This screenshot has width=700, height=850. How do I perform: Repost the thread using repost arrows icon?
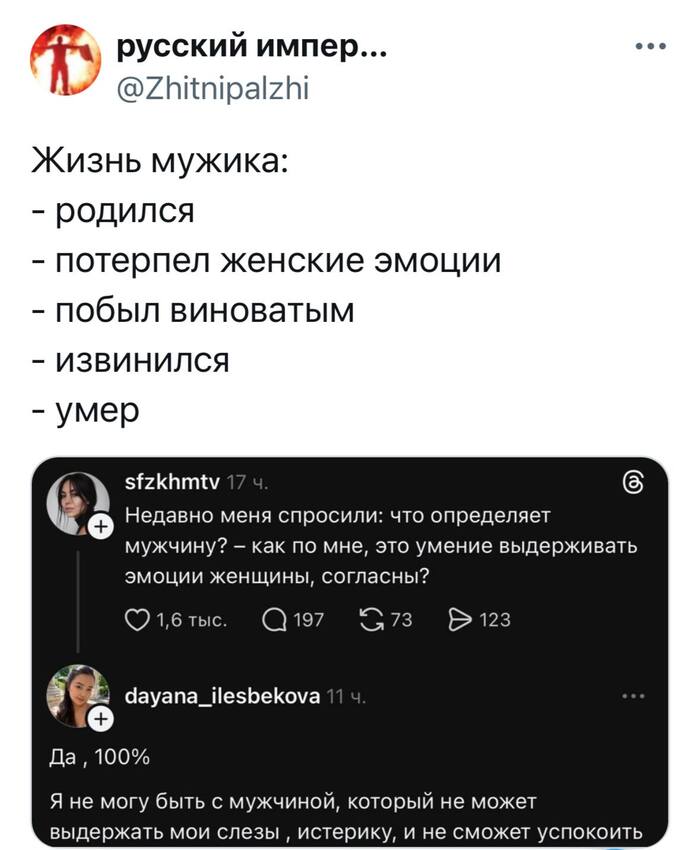tap(370, 620)
